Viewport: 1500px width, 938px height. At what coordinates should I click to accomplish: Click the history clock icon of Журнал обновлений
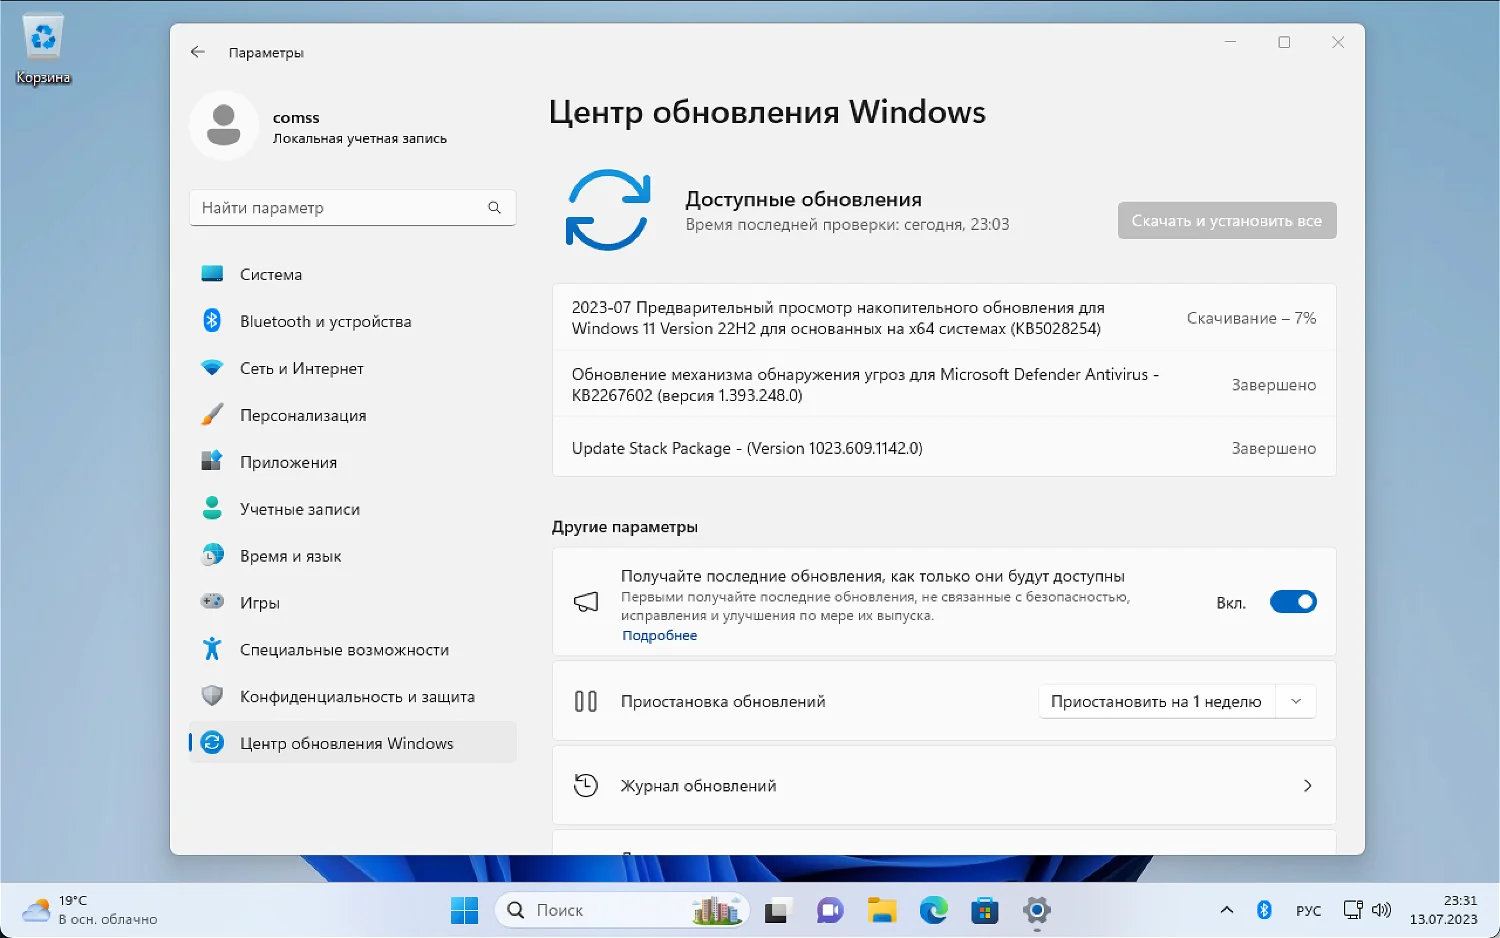point(586,786)
